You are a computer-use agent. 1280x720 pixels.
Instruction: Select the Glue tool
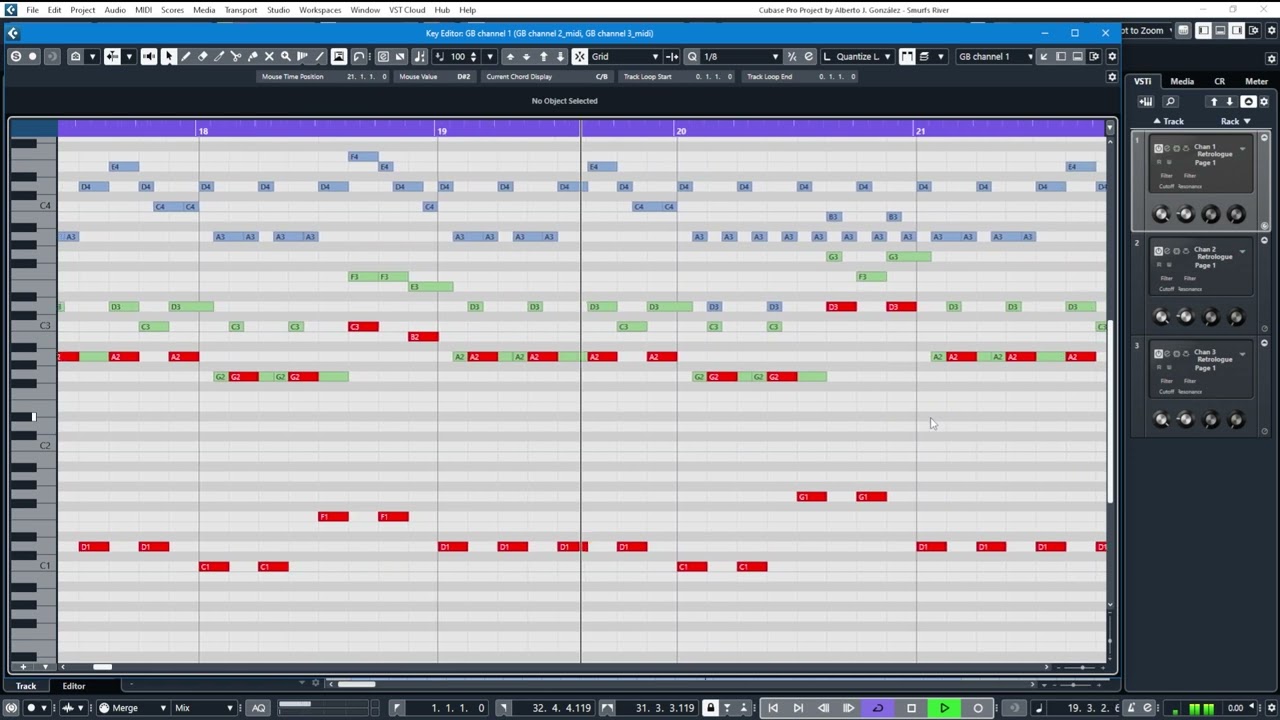tap(253, 57)
